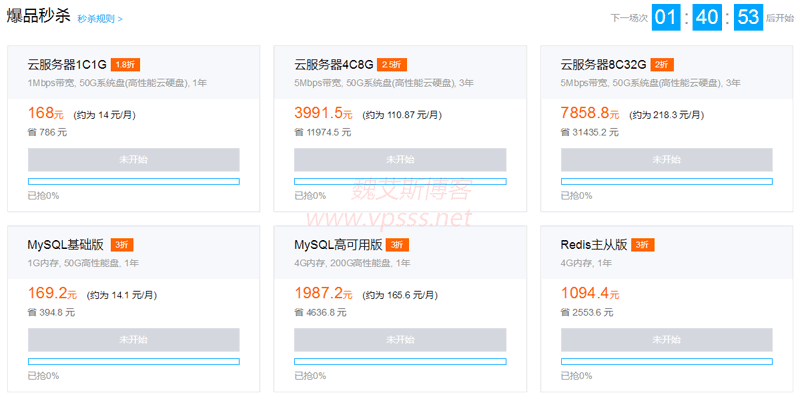Click the 3折 badge next to MySQL高可用版
This screenshot has height=401, width=800.
point(397,245)
